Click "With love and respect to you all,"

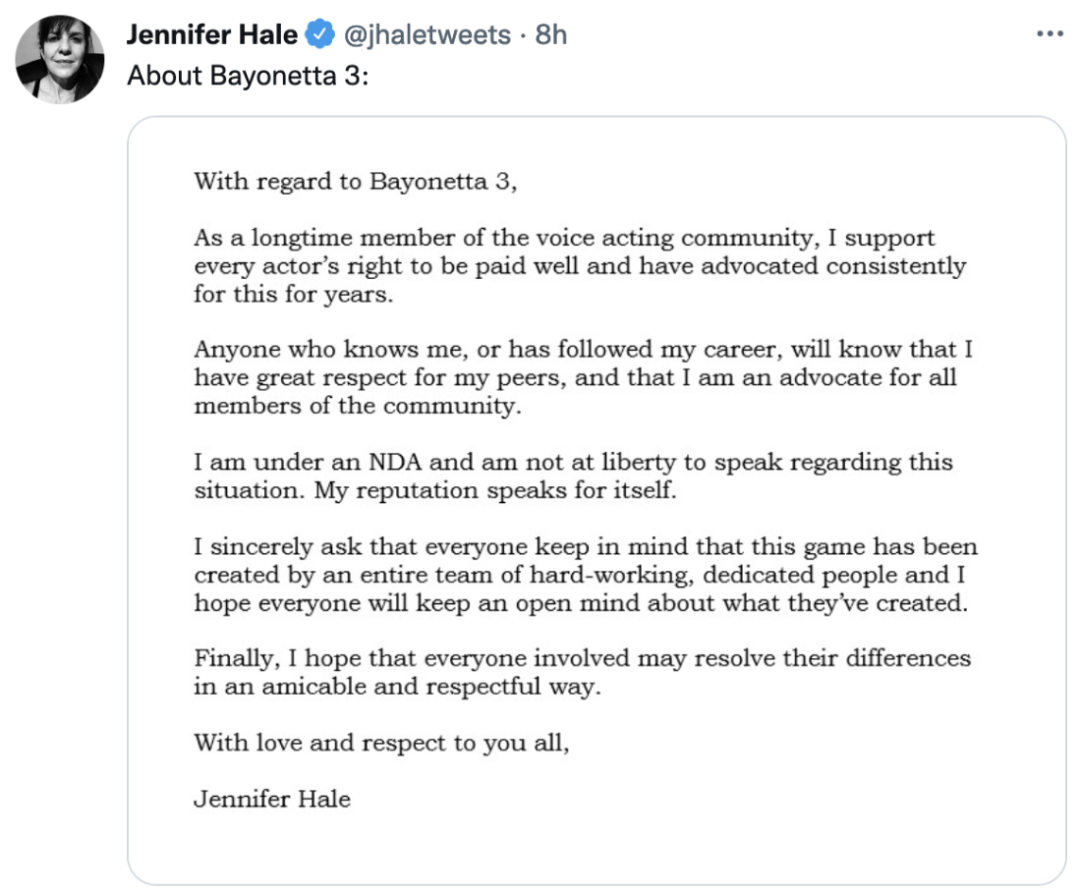[x=381, y=743]
